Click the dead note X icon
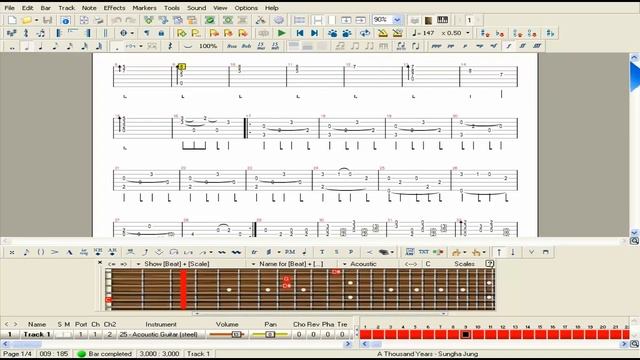 [x=12, y=252]
